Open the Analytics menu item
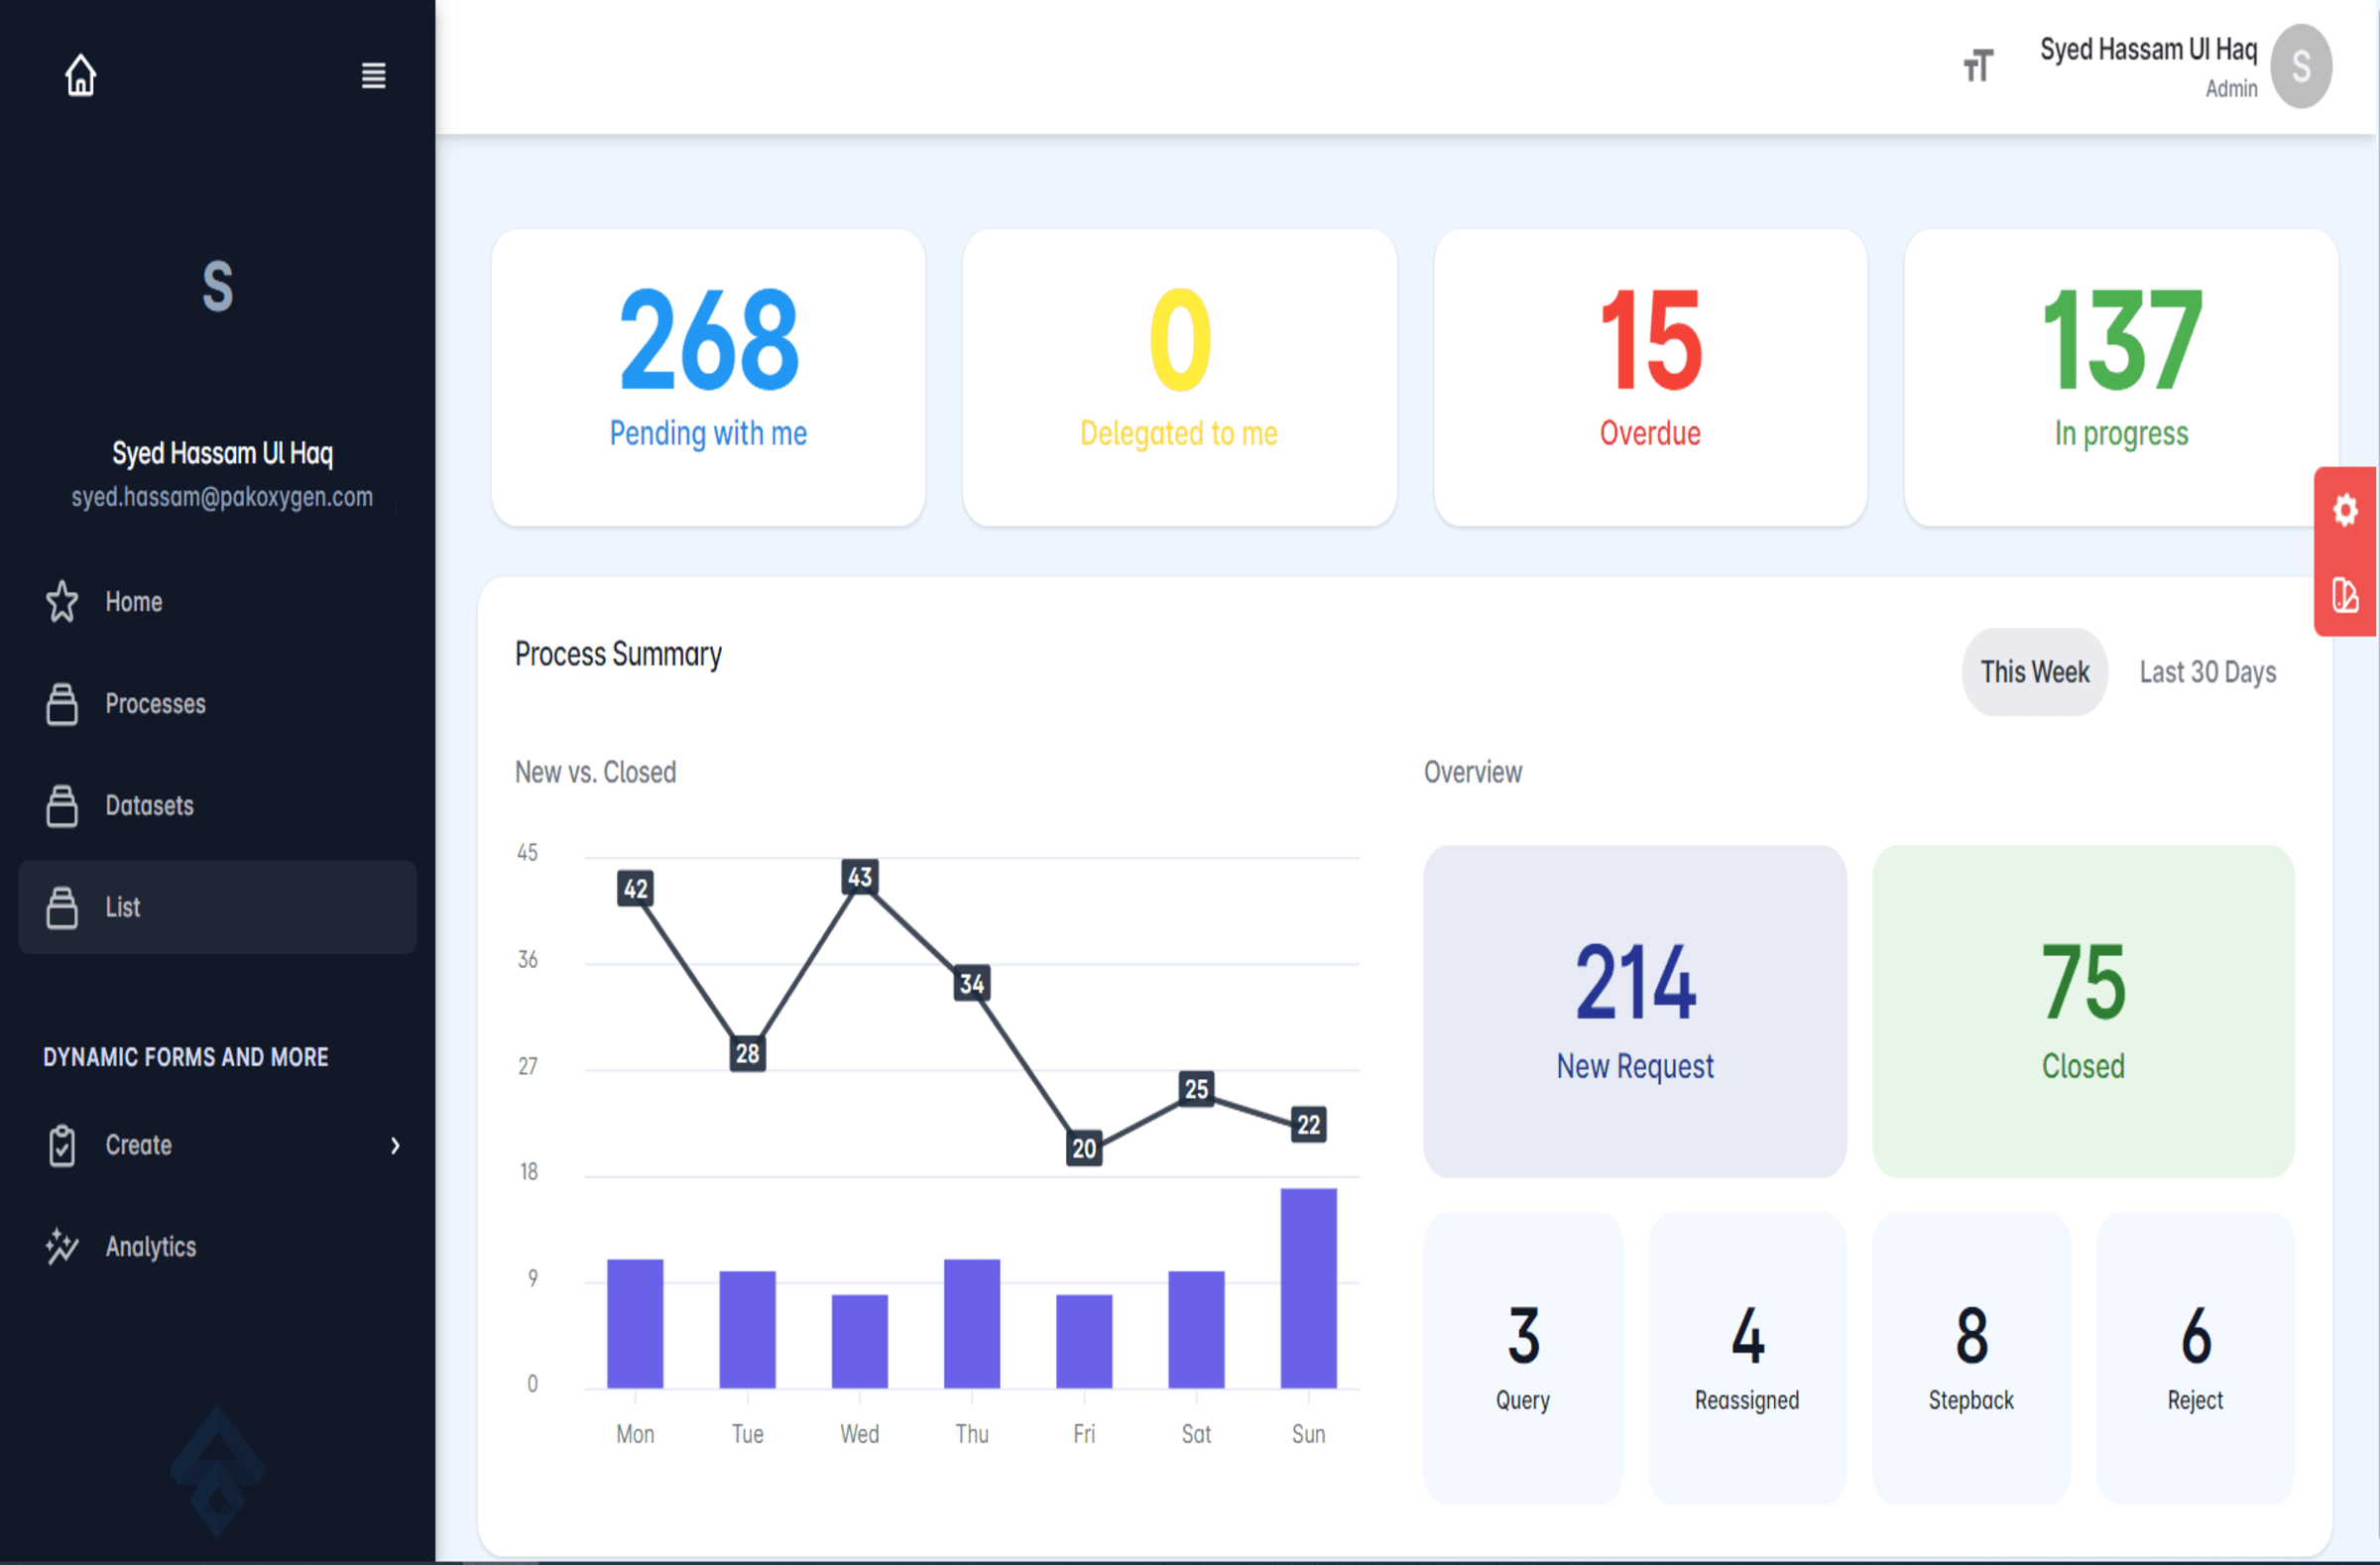 pyautogui.click(x=217, y=1246)
